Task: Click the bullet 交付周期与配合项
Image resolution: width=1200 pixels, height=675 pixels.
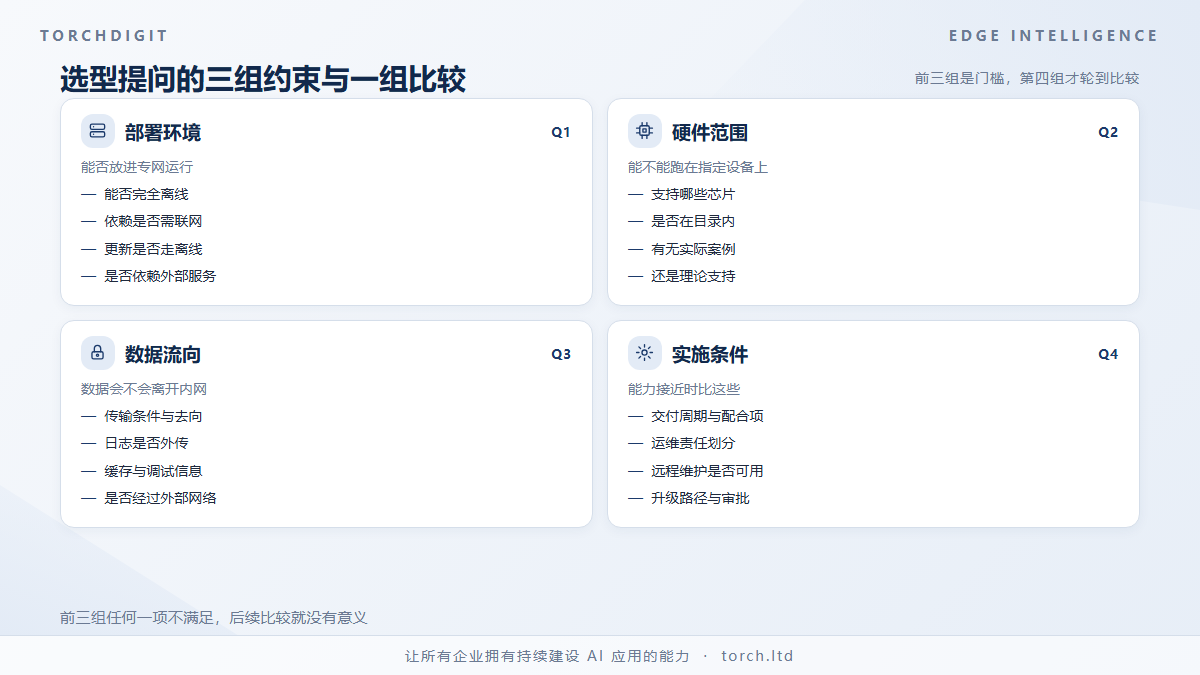Action: (707, 416)
